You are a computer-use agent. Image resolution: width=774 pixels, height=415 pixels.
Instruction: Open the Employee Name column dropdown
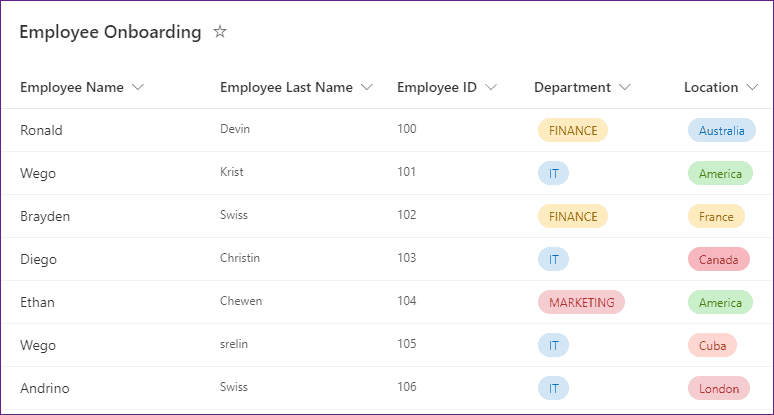tap(138, 88)
